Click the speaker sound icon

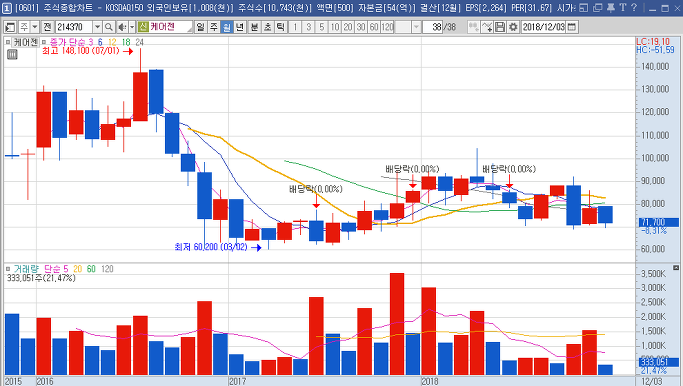pyautogui.click(x=122, y=27)
